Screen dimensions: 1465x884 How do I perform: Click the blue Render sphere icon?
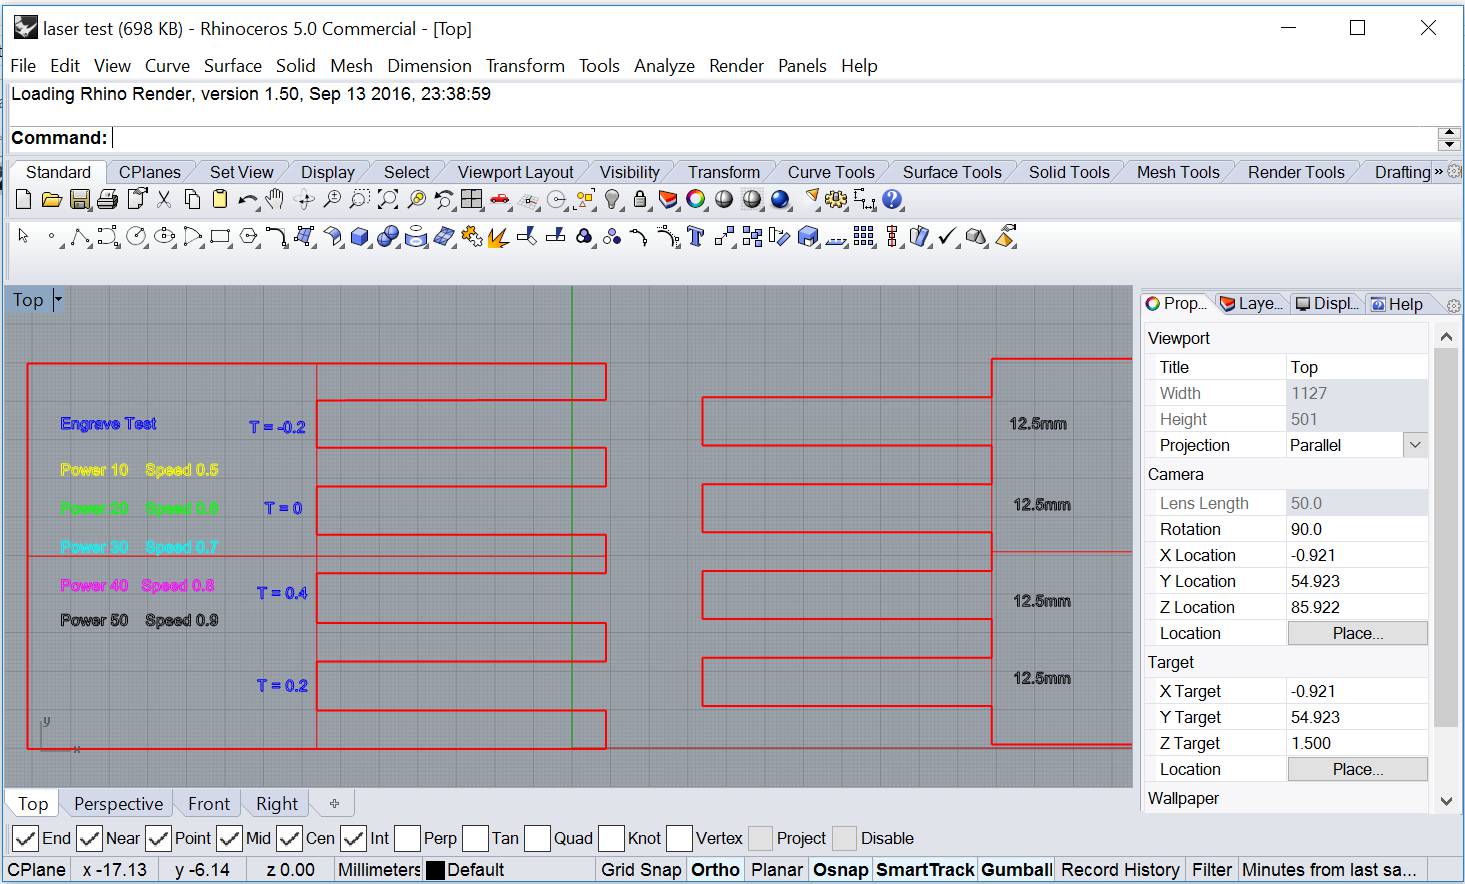(x=780, y=199)
